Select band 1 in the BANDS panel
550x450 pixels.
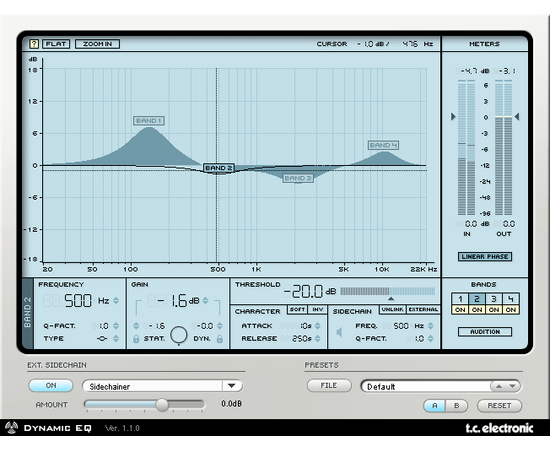coord(460,299)
